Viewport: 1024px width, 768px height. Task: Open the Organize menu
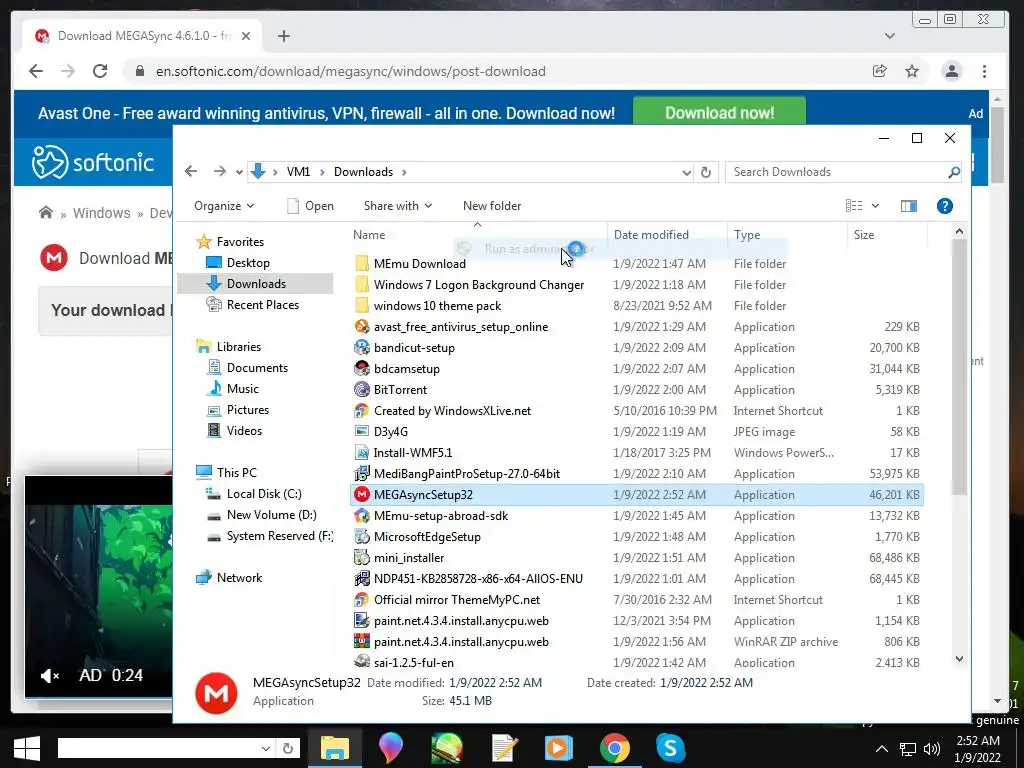224,206
